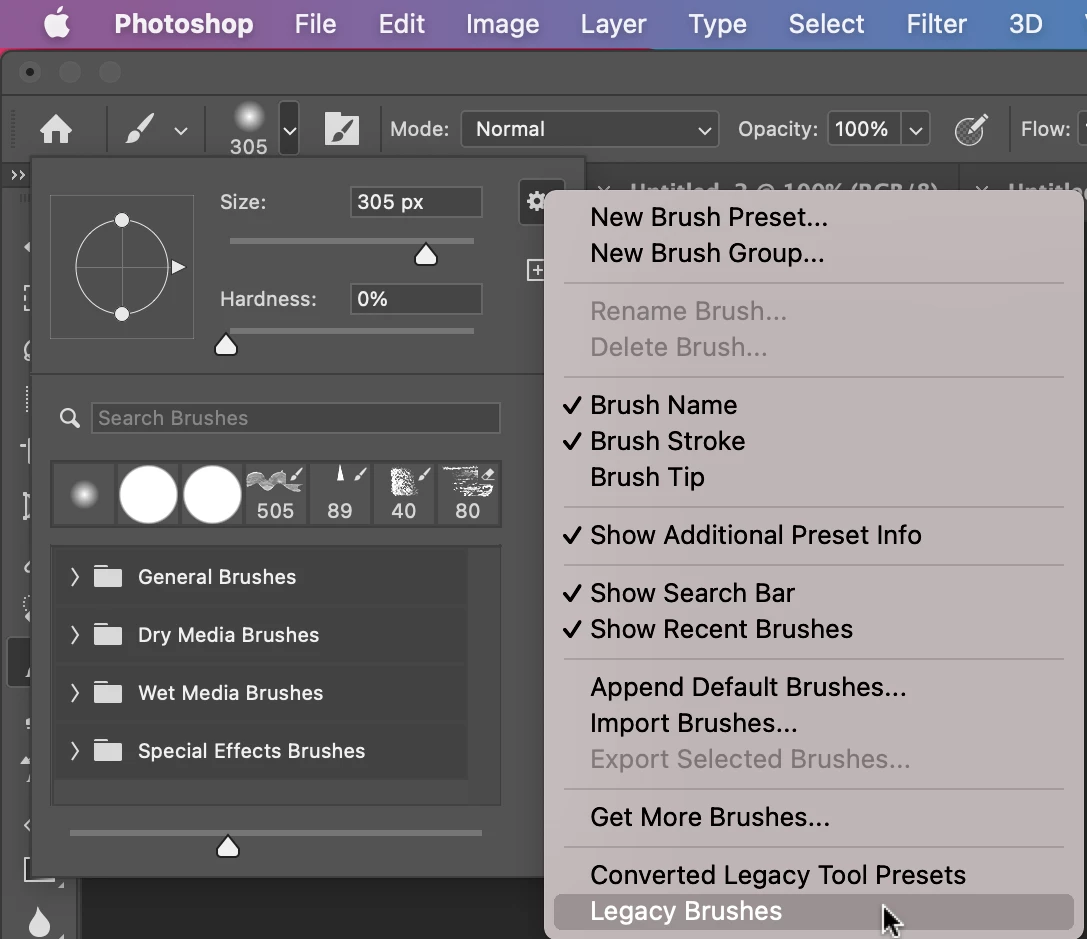The height and width of the screenshot is (939, 1087).
Task: Click the Hardness slider handle
Action: pyautogui.click(x=226, y=344)
